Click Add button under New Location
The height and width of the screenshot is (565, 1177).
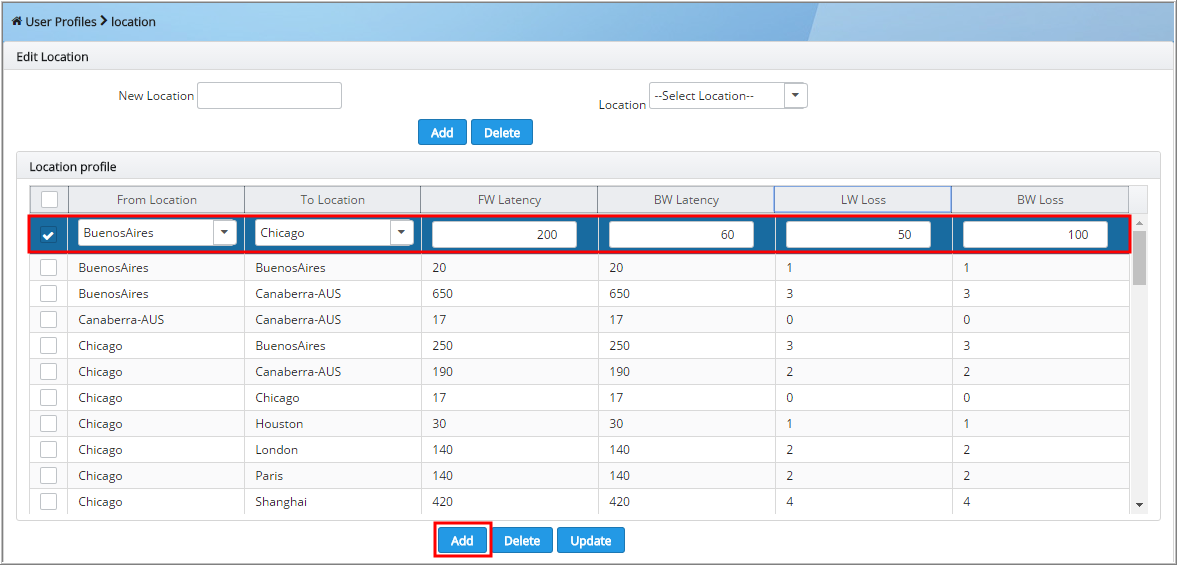442,132
